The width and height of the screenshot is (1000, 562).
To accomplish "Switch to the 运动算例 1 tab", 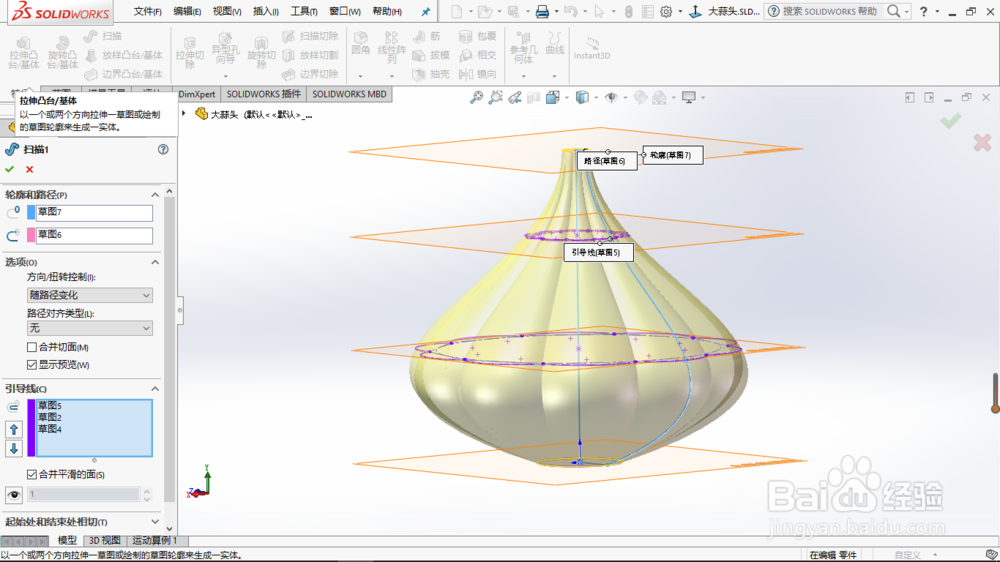I will point(155,540).
